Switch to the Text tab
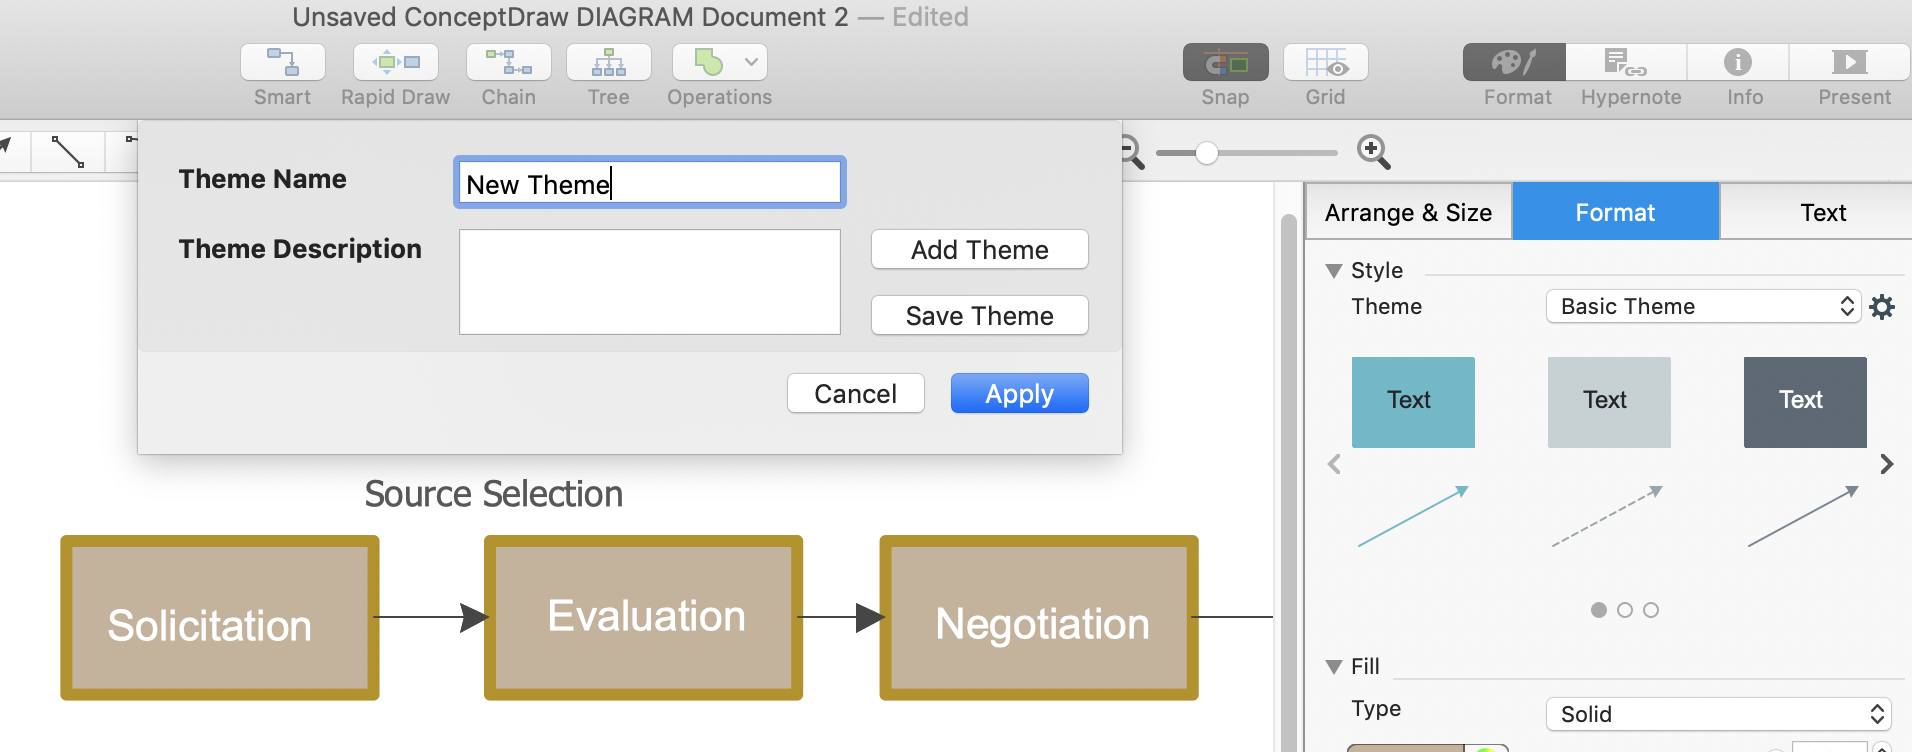Screen dimensions: 1912x752 pos(1822,212)
